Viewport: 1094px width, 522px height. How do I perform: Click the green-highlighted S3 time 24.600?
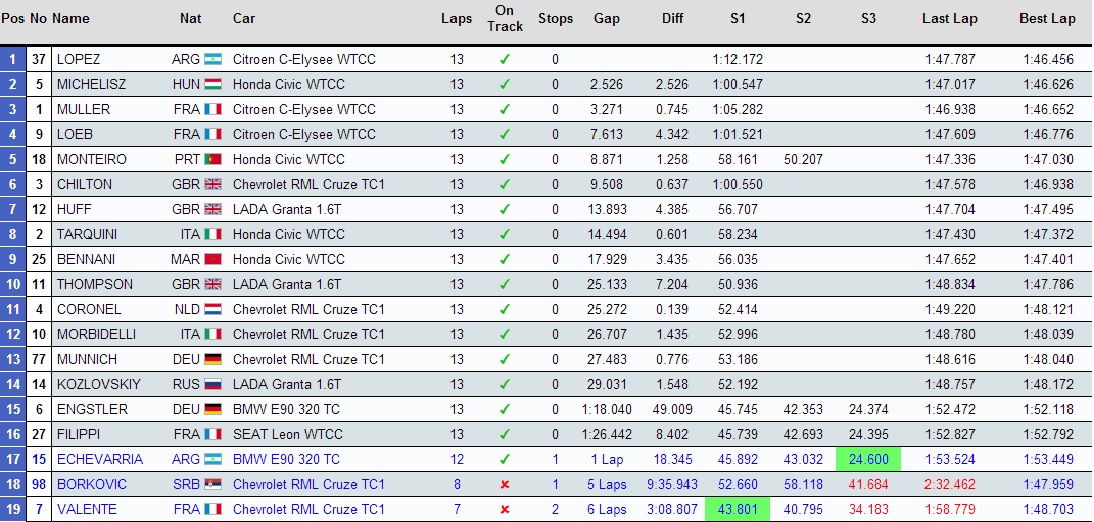(x=868, y=459)
